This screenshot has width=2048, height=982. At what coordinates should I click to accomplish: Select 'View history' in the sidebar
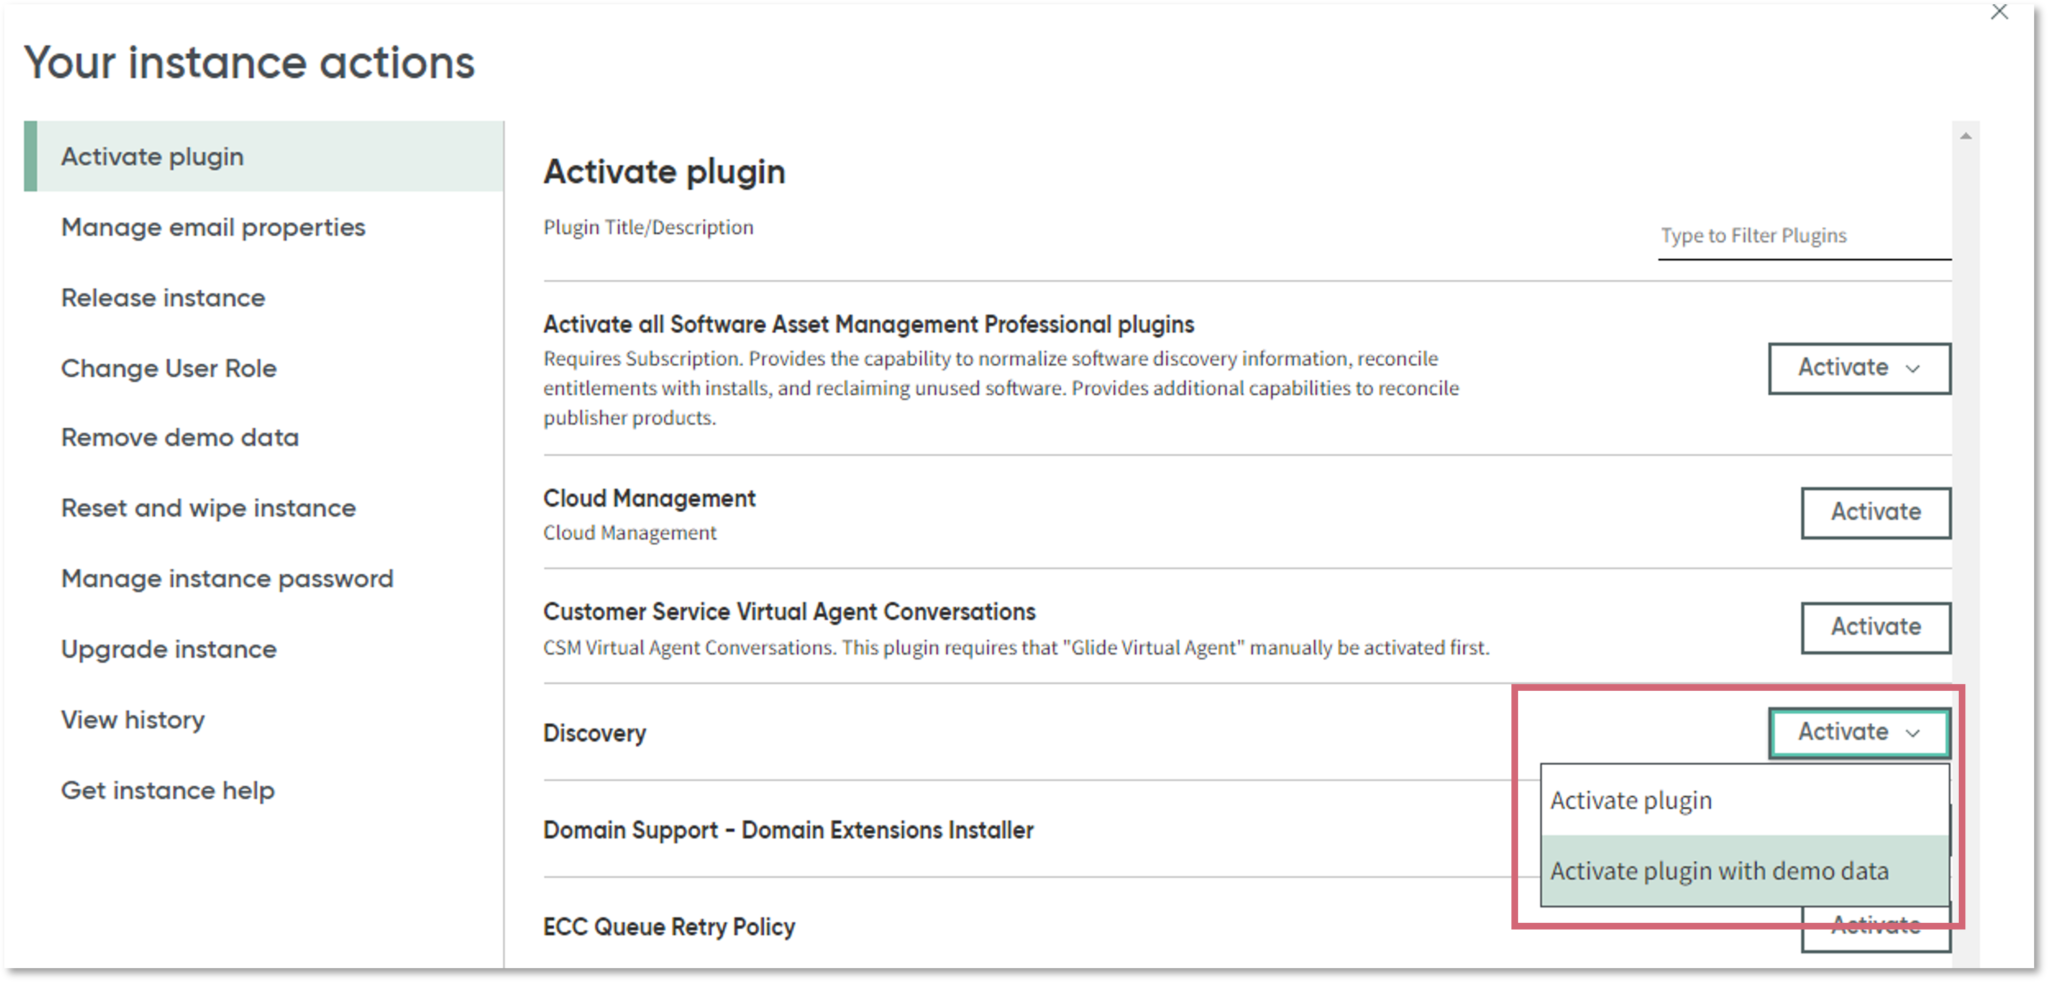pos(133,719)
